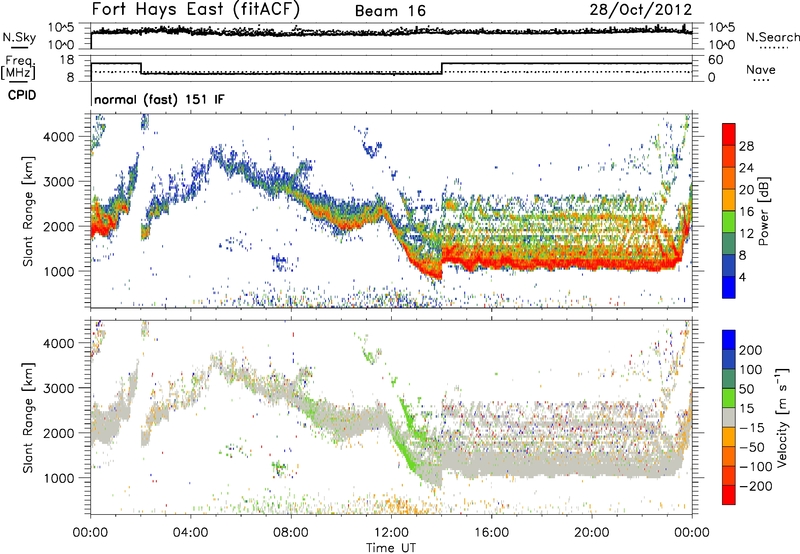The width and height of the screenshot is (800, 554).
Task: Click "Slant Range [km]" label of the velocity panel
Action: 28,418
